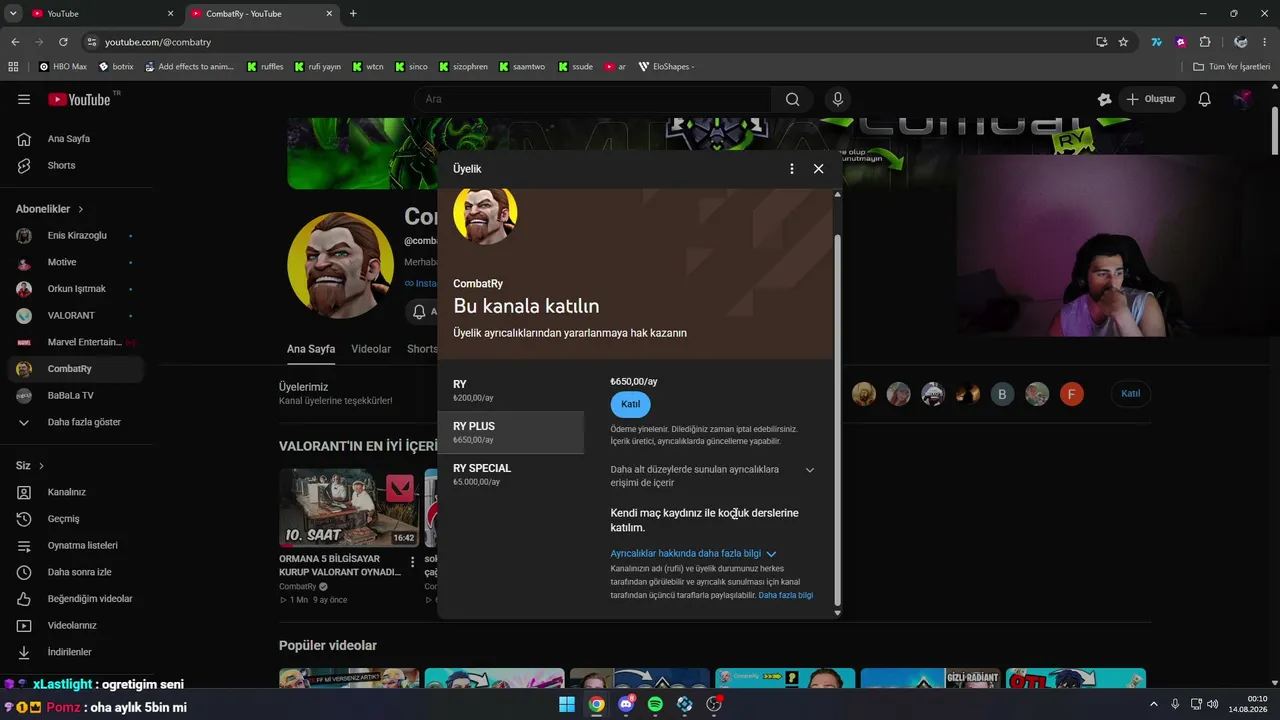Click the address bar URL
The width and height of the screenshot is (1280, 720).
pyautogui.click(x=158, y=42)
